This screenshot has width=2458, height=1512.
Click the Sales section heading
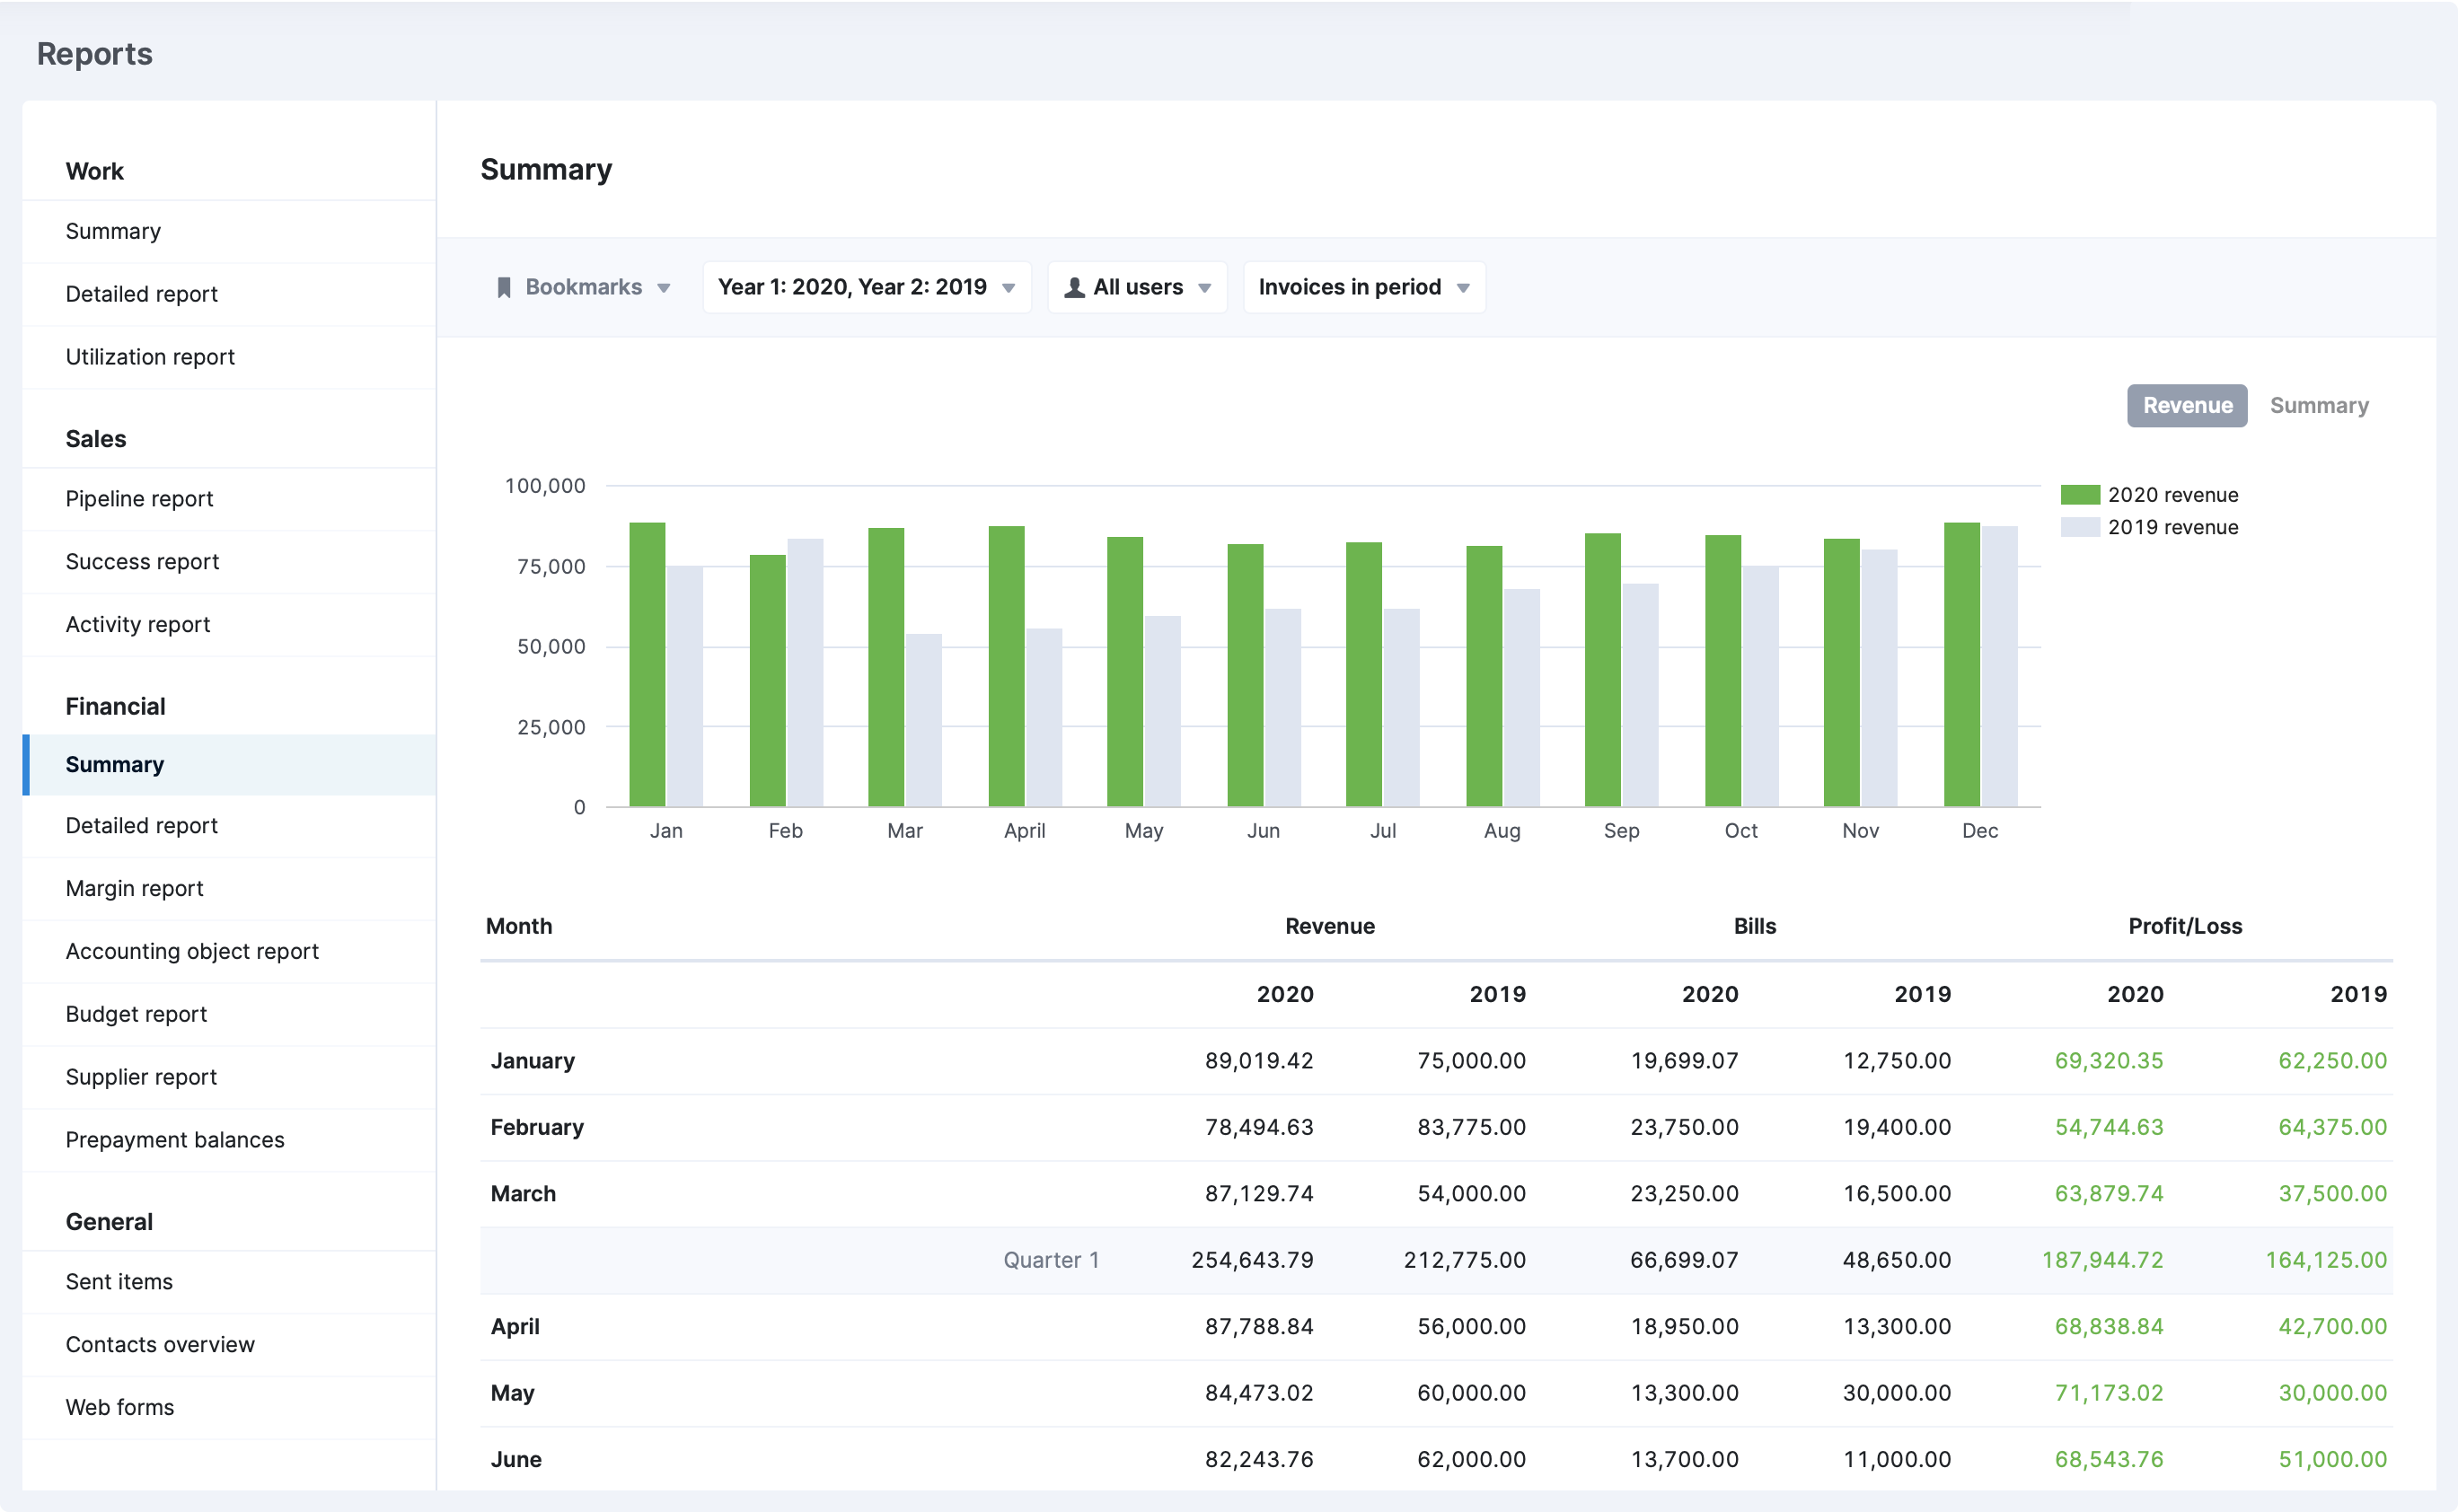pos(96,439)
